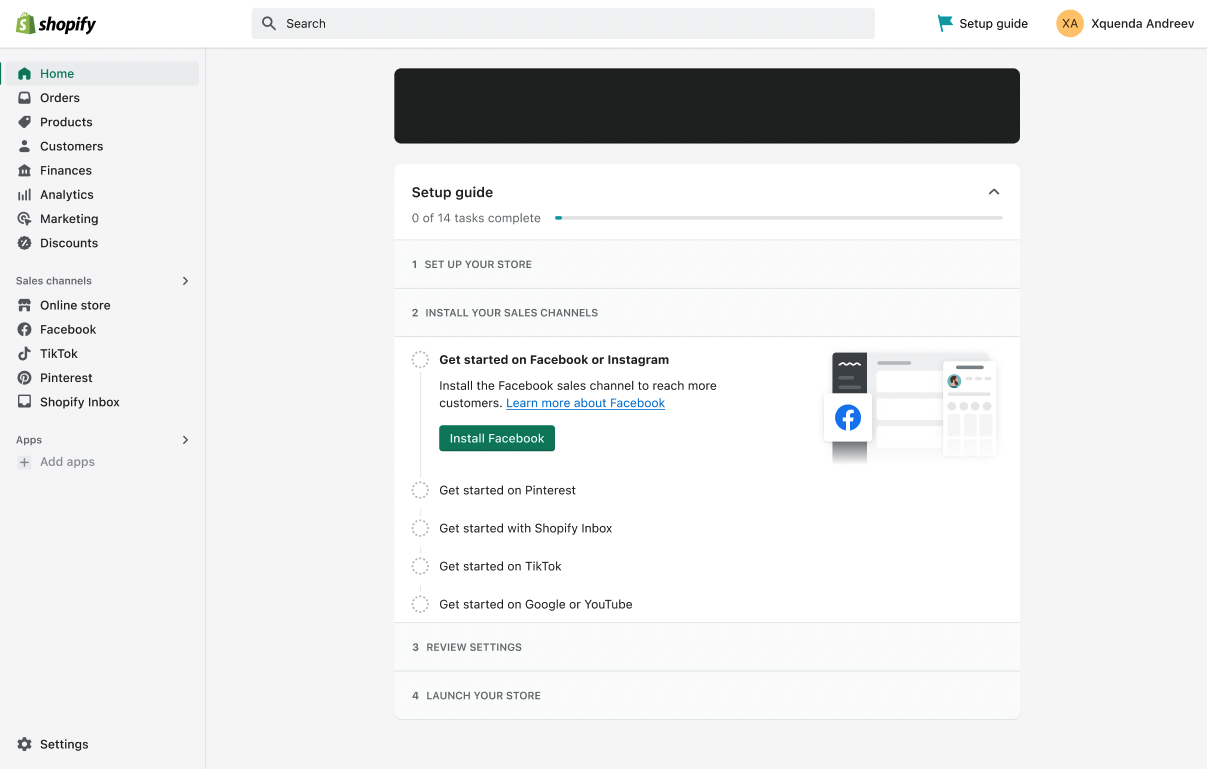Screen dimensions: 1207x769
Task: Click the Facebook sidebar icon
Action: click(x=25, y=329)
